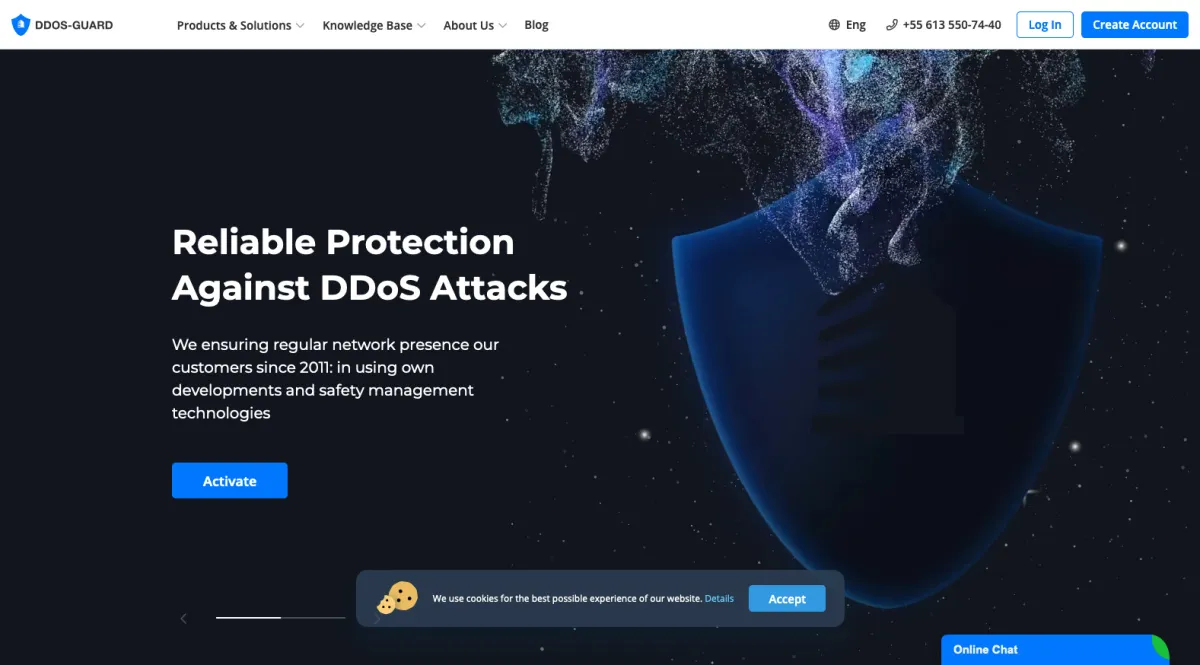Open the Products & Solutions menu

point(234,25)
